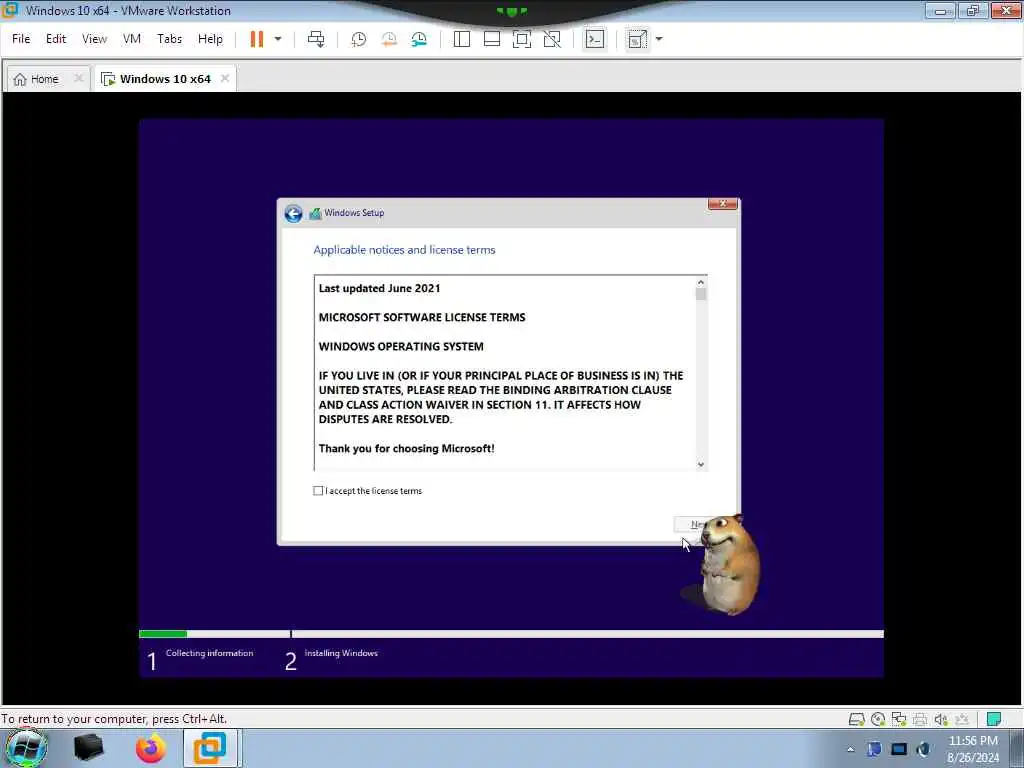Click the license text scroll up arrow
Screen dimensions: 1024x768
coord(701,283)
